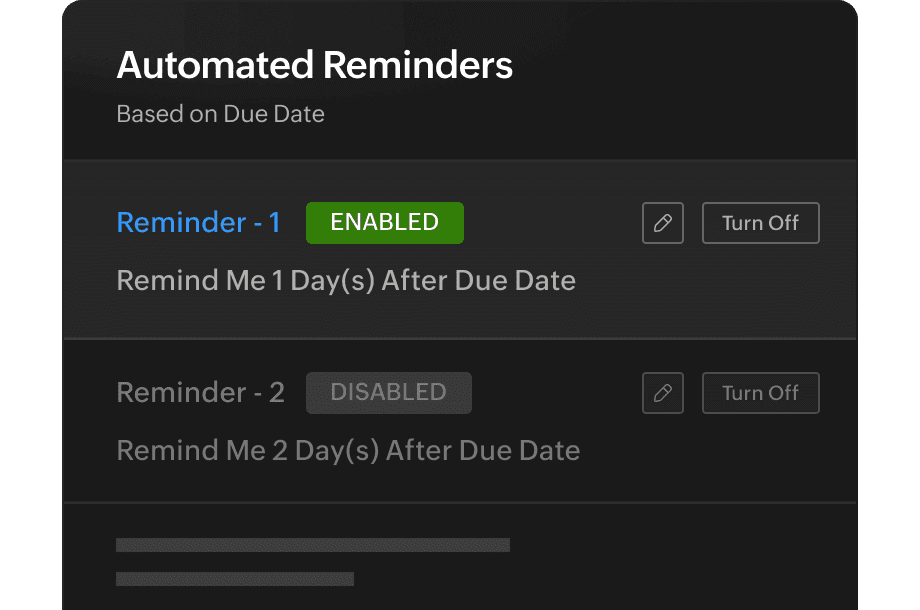The height and width of the screenshot is (610, 920).
Task: Select the edit icon next to the first Turn Off button
Action: point(662,222)
